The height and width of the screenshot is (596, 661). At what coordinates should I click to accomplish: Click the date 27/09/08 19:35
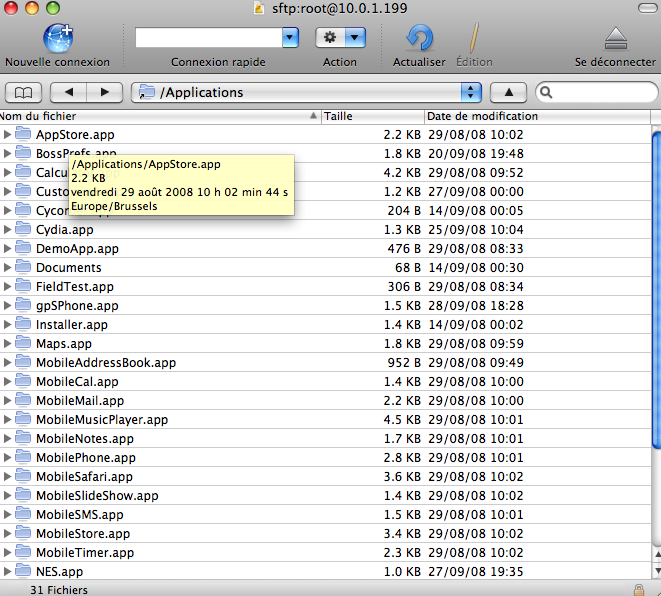pyautogui.click(x=476, y=572)
